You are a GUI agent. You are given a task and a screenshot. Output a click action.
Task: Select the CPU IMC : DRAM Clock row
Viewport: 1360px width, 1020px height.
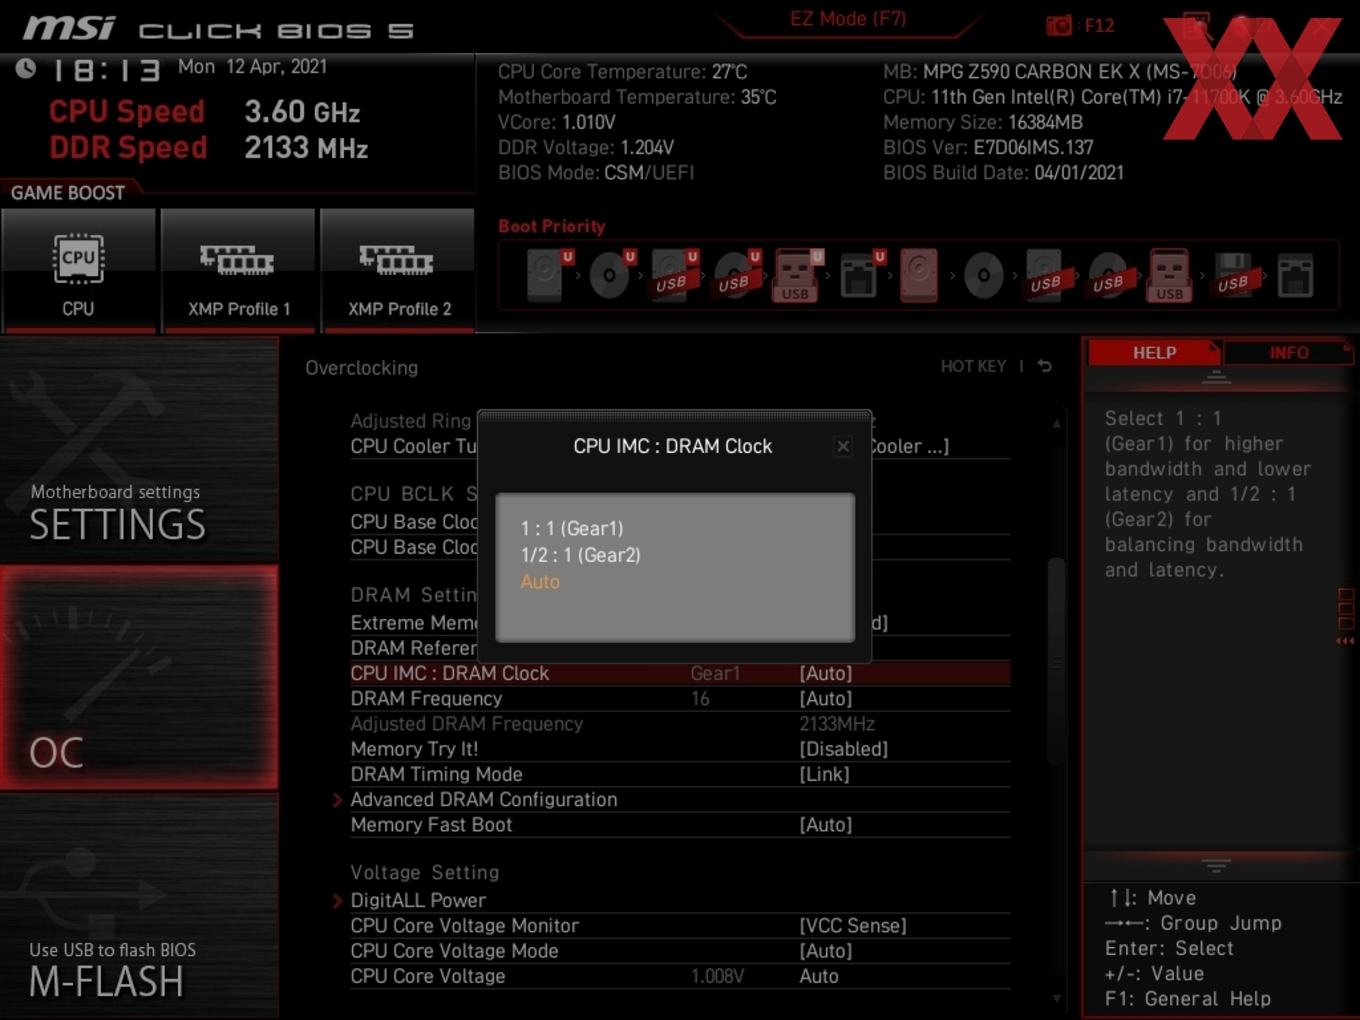pos(679,673)
